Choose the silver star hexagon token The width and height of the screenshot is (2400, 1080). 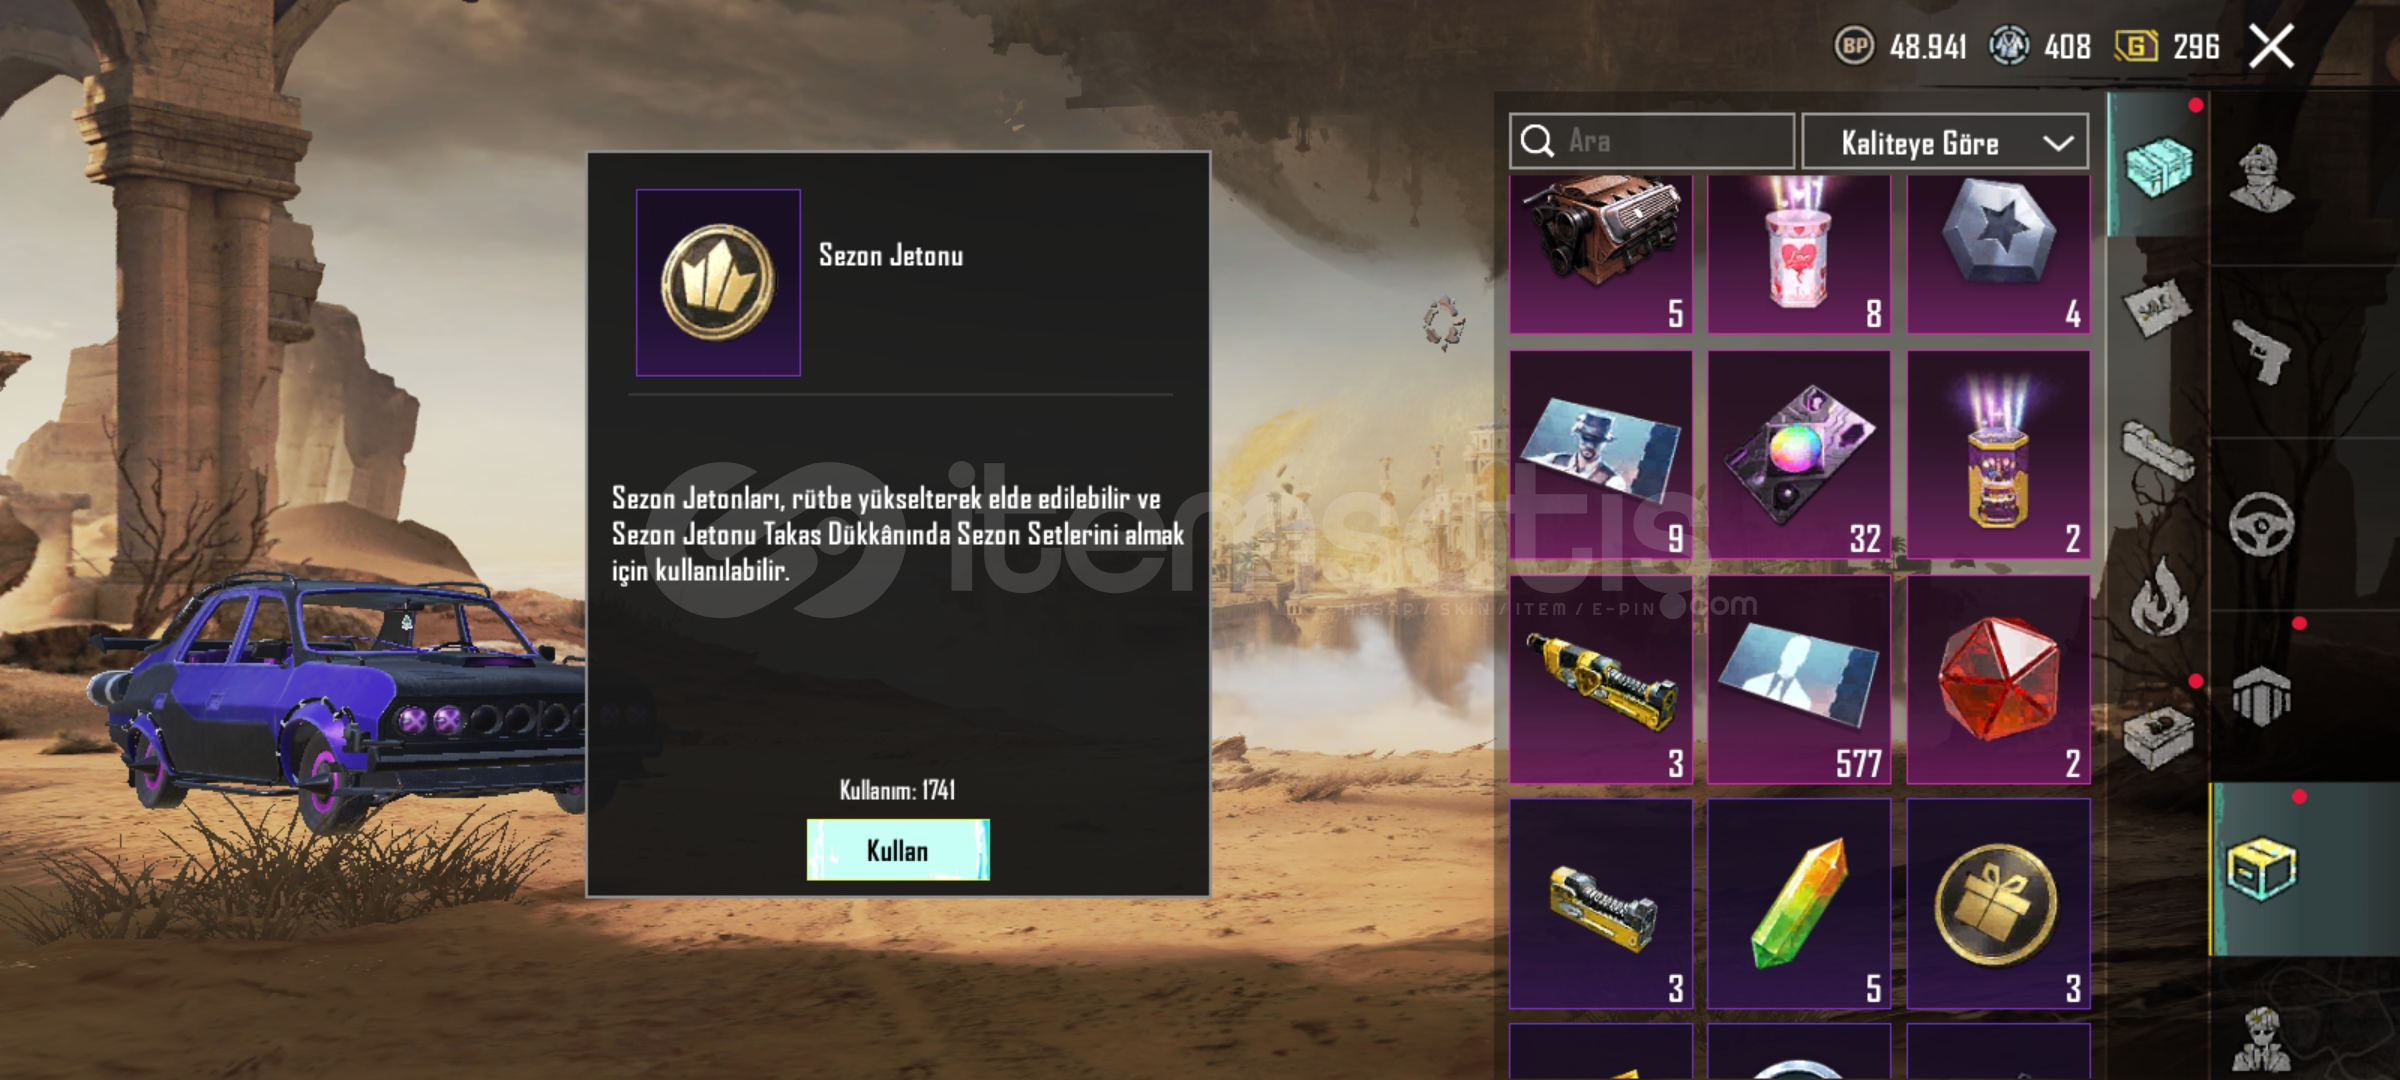pyautogui.click(x=1998, y=254)
